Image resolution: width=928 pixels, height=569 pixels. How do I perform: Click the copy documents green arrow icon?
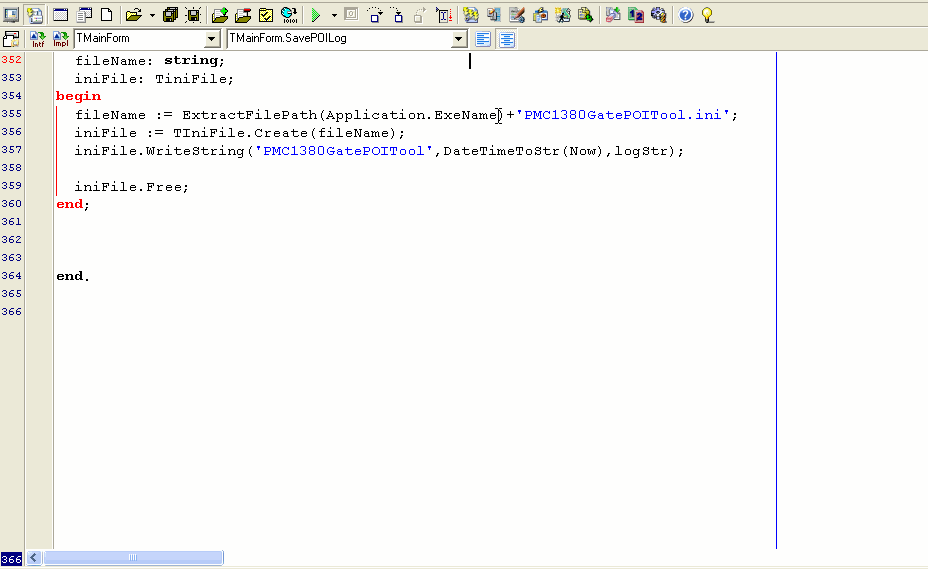tap(585, 15)
